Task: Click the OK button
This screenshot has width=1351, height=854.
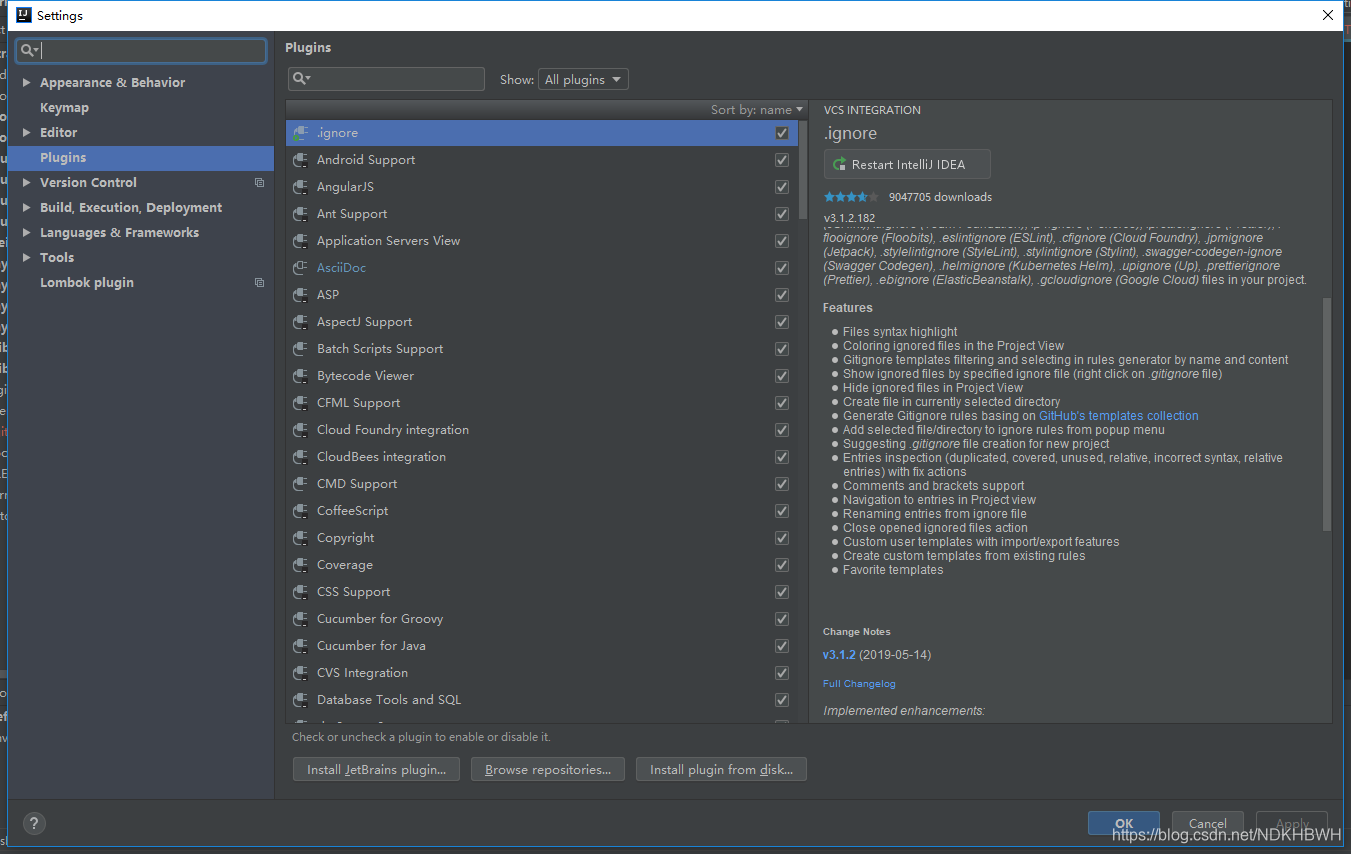Action: coord(1124,824)
